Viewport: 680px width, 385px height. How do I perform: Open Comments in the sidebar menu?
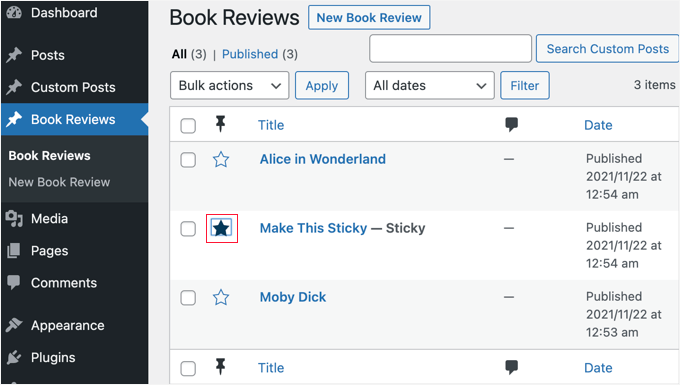(64, 283)
